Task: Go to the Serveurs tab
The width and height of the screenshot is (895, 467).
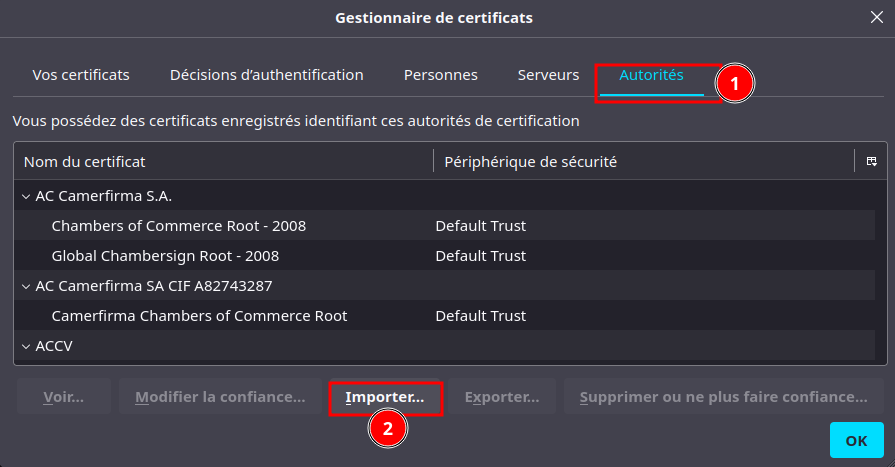Action: [x=548, y=75]
